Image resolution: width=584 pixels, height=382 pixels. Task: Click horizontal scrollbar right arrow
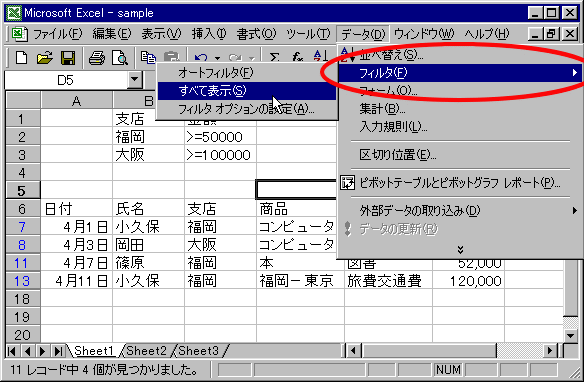[550, 351]
